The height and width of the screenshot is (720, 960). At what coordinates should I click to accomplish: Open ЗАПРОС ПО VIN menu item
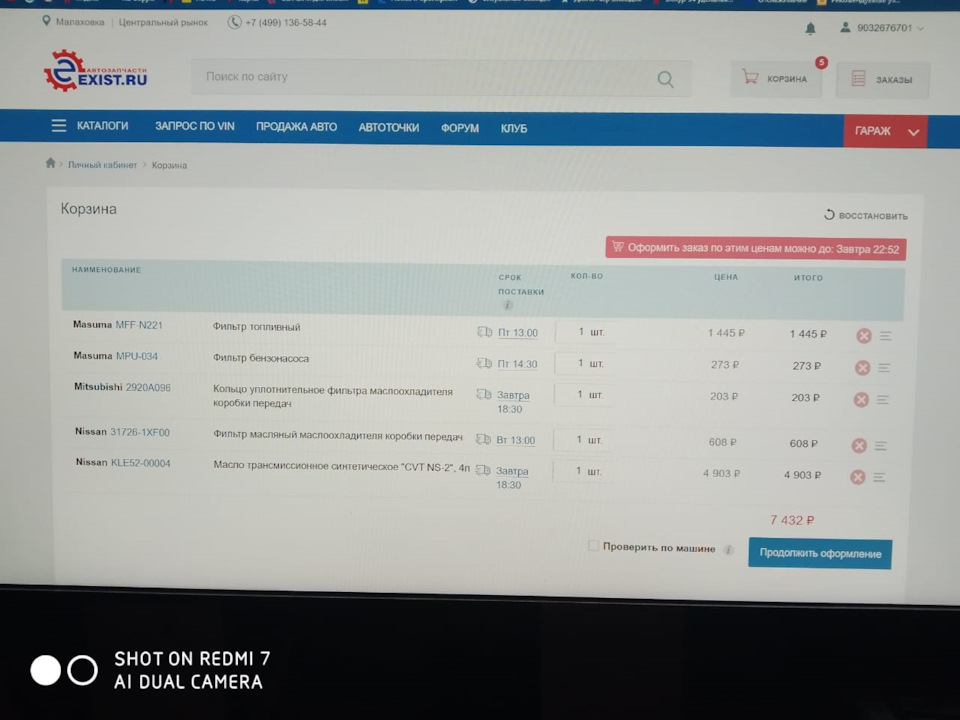(x=195, y=126)
